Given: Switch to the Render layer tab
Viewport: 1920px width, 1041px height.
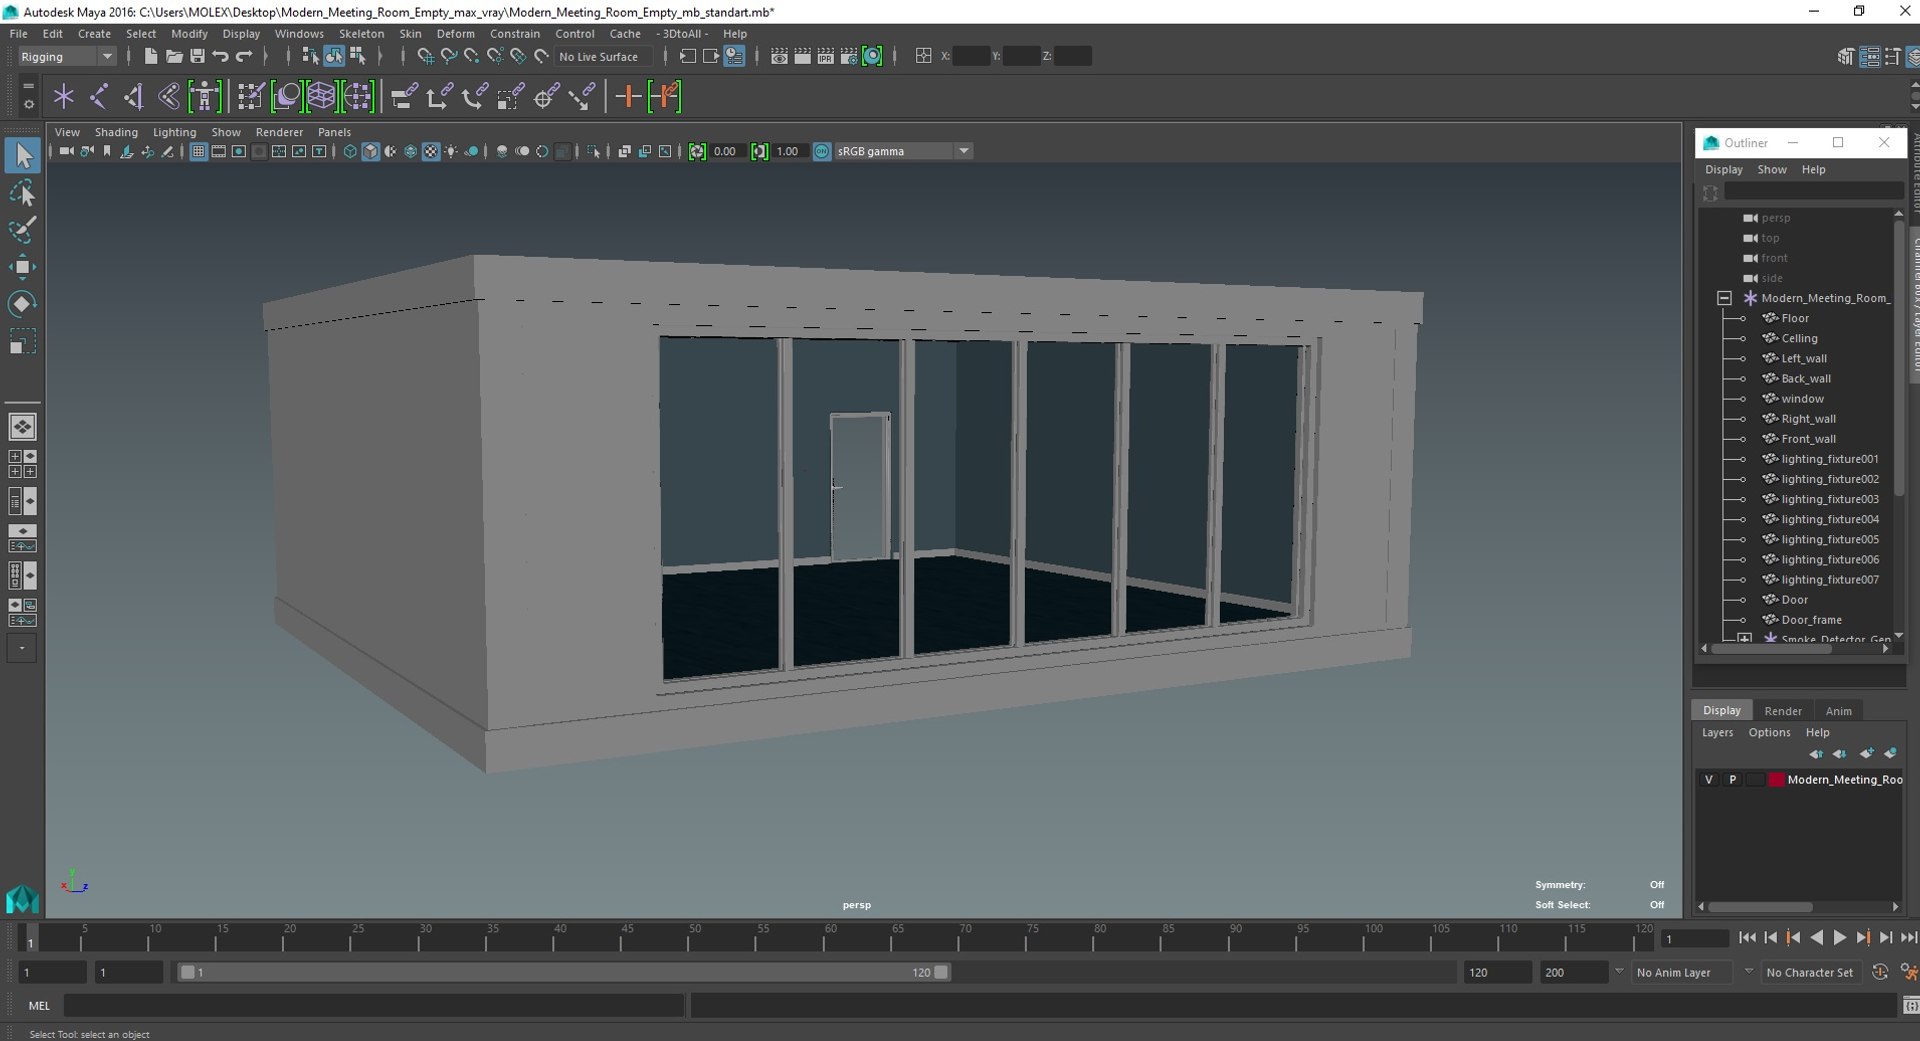Looking at the screenshot, I should tap(1783, 711).
